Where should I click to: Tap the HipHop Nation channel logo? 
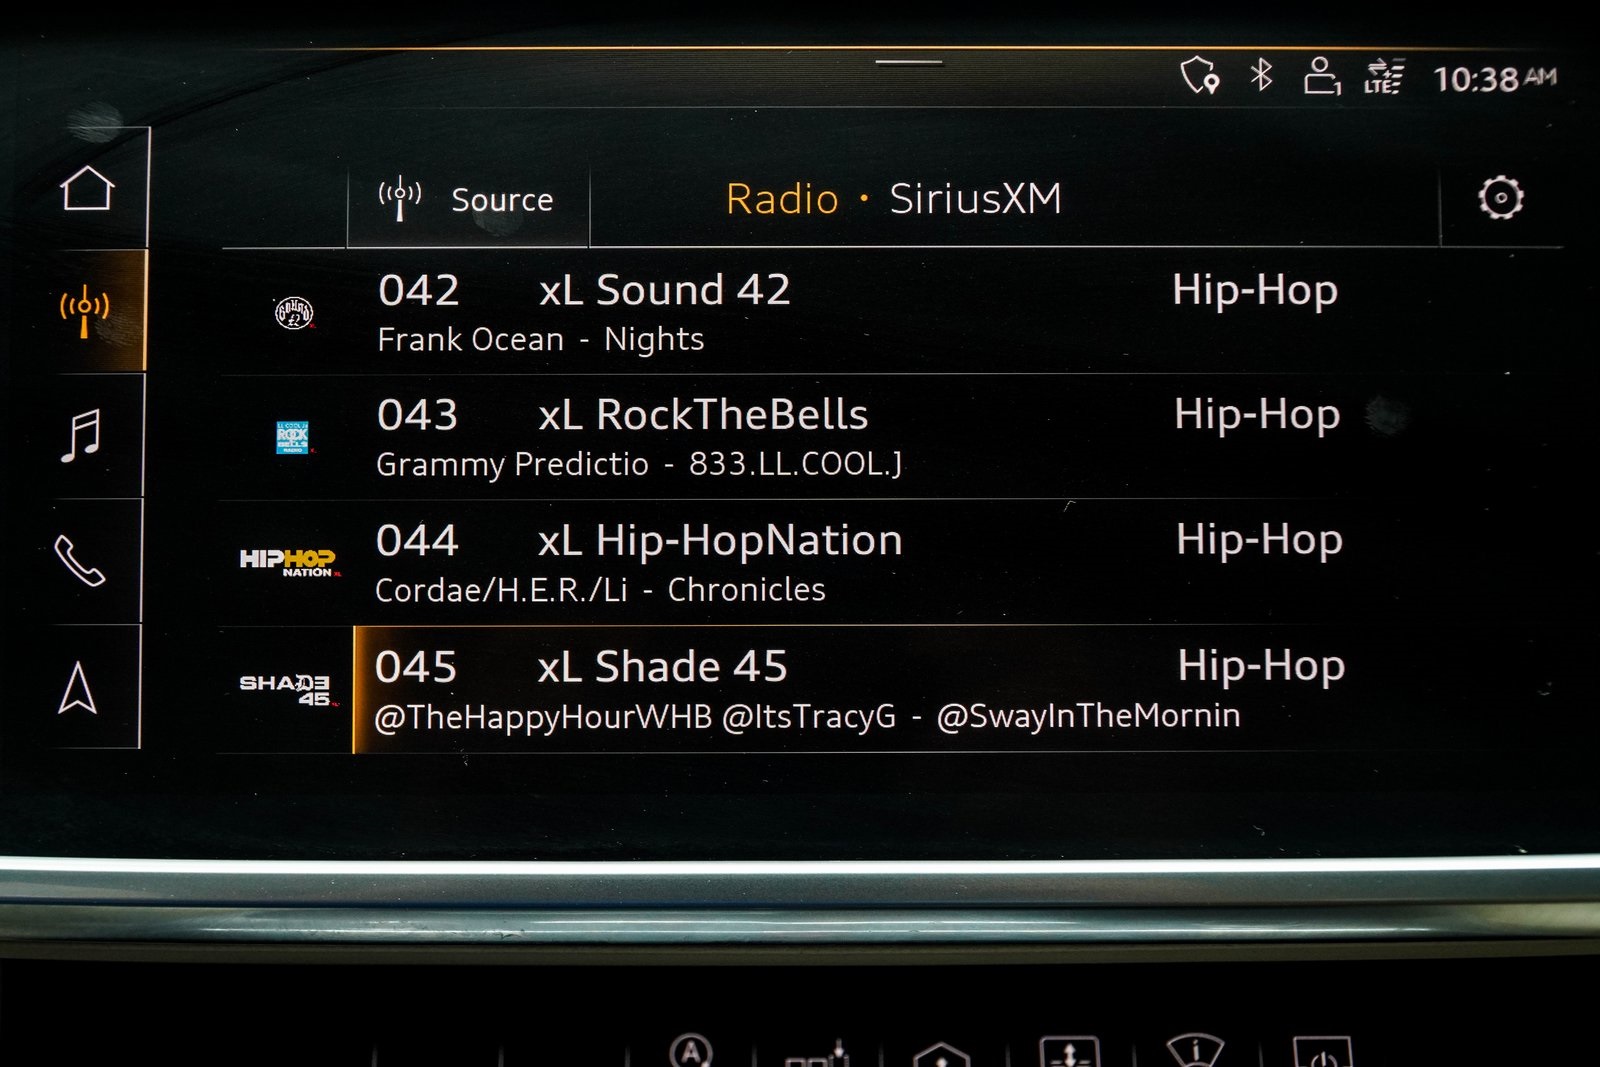click(288, 562)
